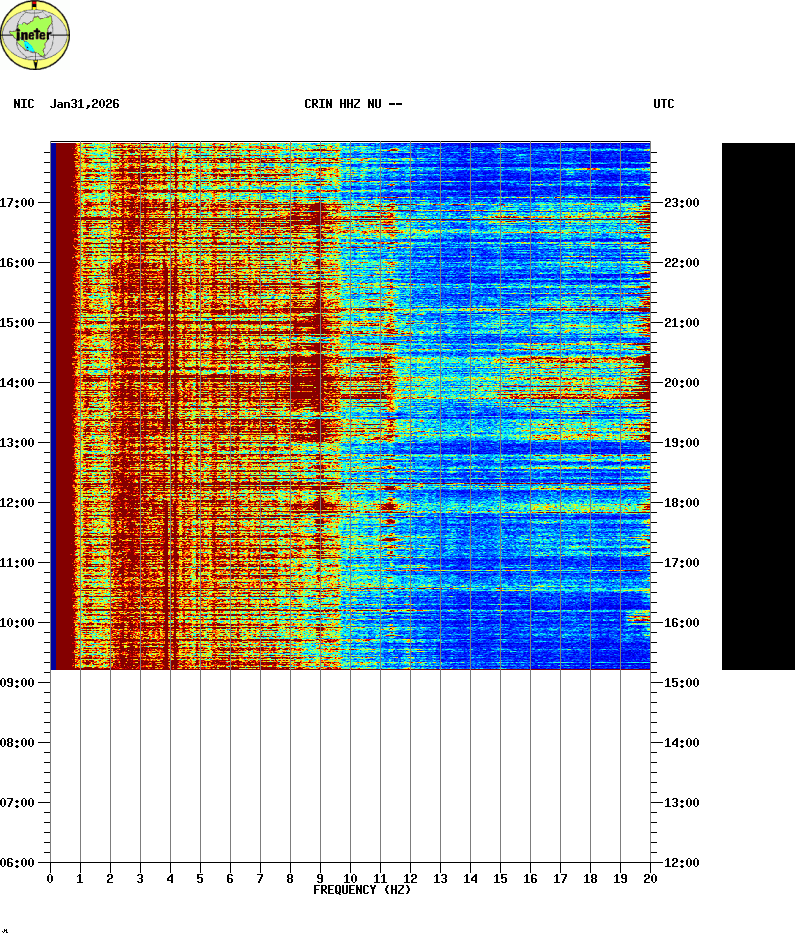Image resolution: width=802 pixels, height=942 pixels.
Task: Click the dark red band between 0 and 1 Hz
Action: 65,400
